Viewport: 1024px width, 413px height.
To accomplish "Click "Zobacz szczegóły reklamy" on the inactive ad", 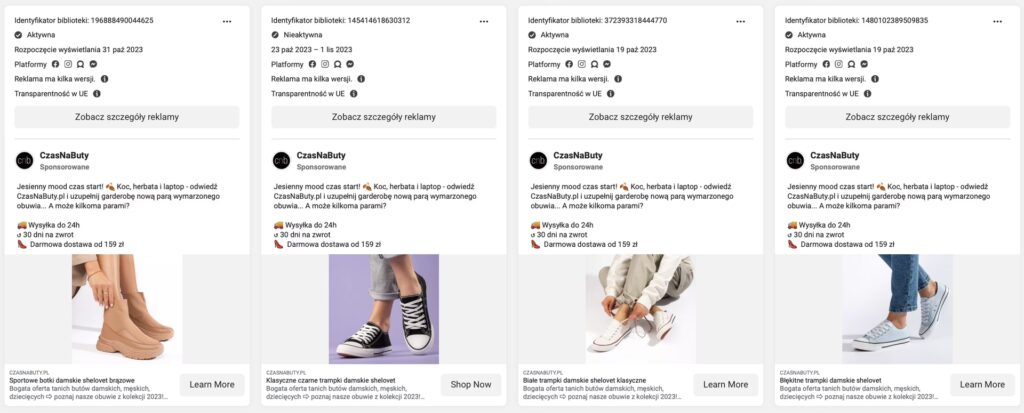I will coord(384,117).
